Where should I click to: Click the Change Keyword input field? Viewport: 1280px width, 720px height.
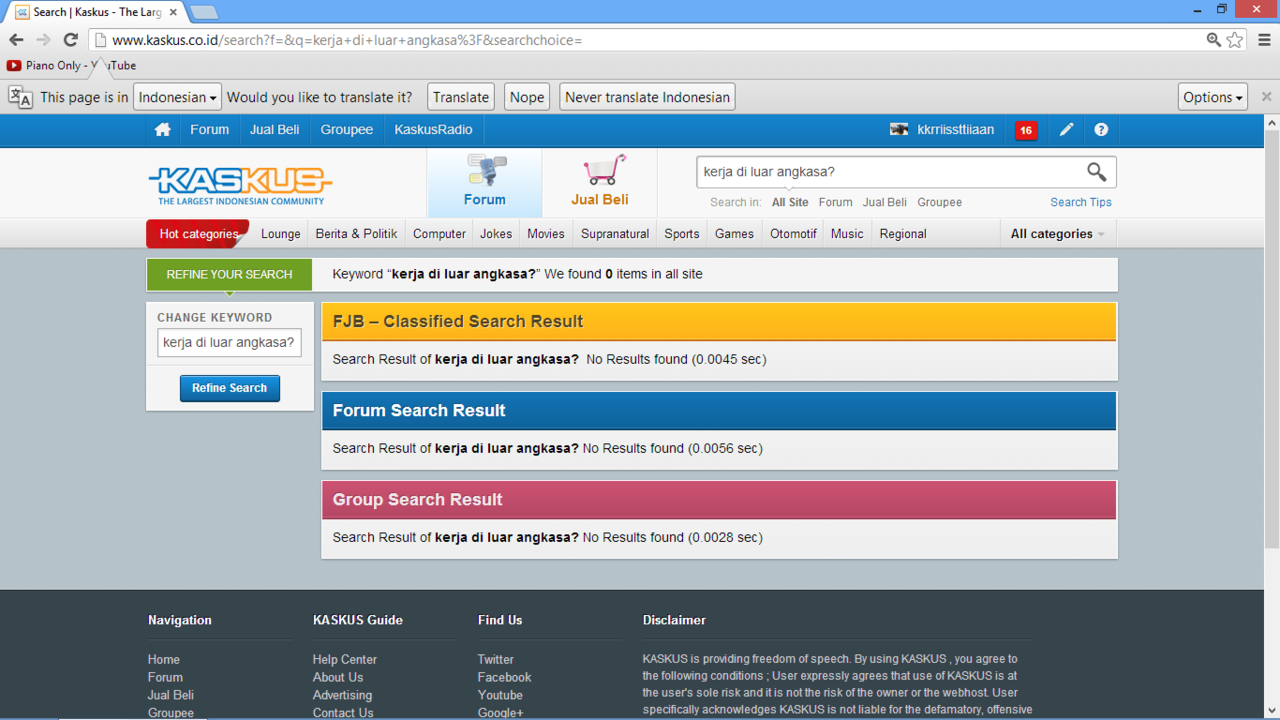229,342
